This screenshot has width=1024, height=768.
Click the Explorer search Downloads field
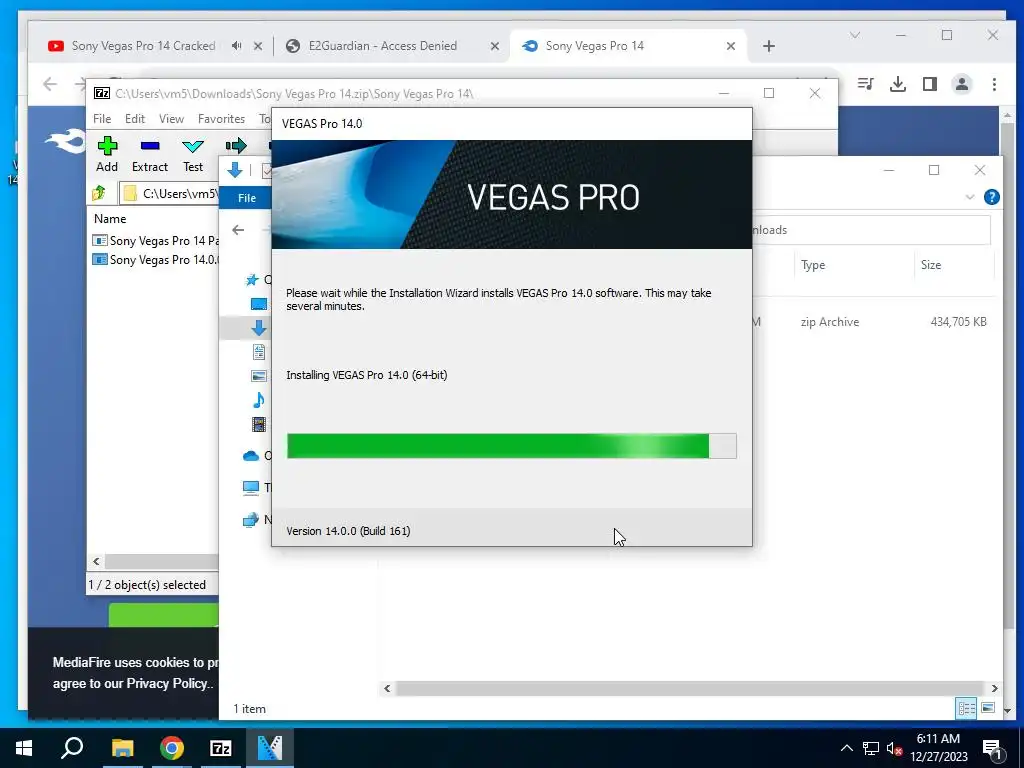tap(871, 230)
